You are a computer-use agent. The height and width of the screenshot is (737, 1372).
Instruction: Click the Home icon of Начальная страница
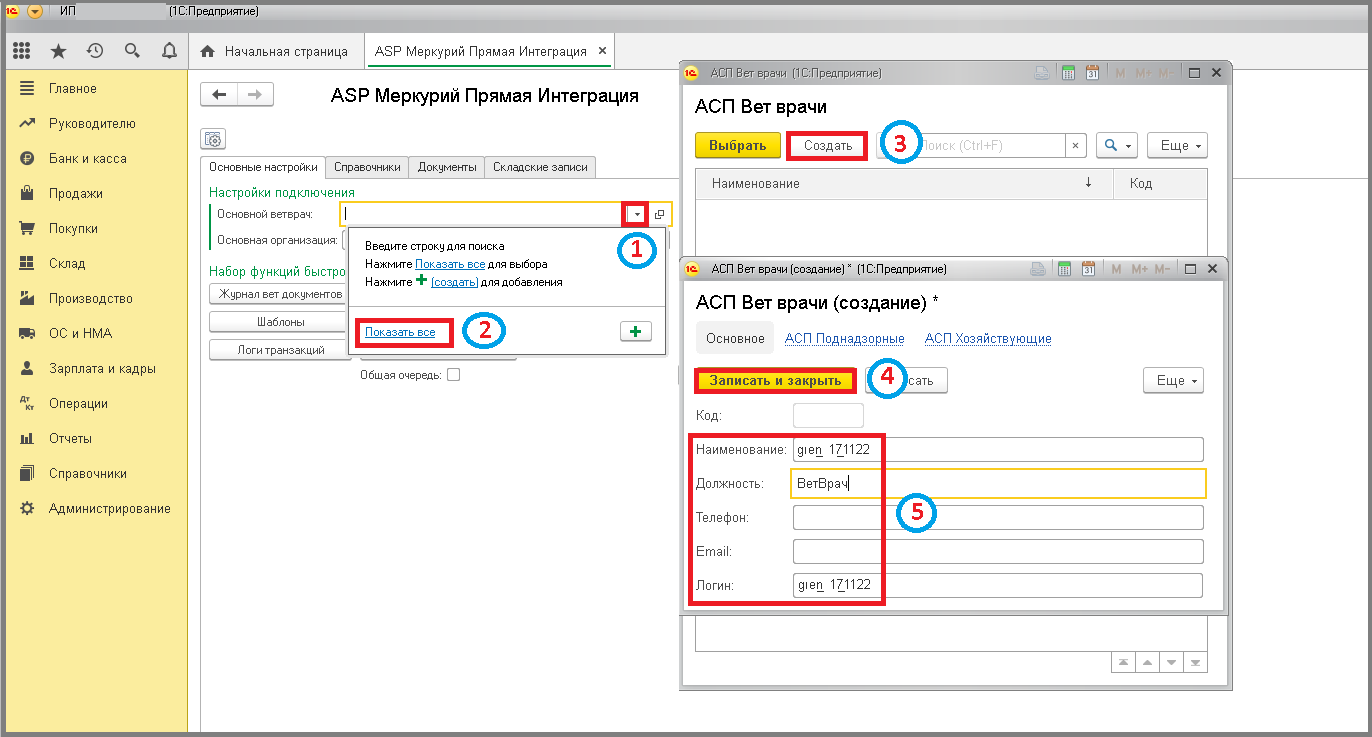point(208,51)
